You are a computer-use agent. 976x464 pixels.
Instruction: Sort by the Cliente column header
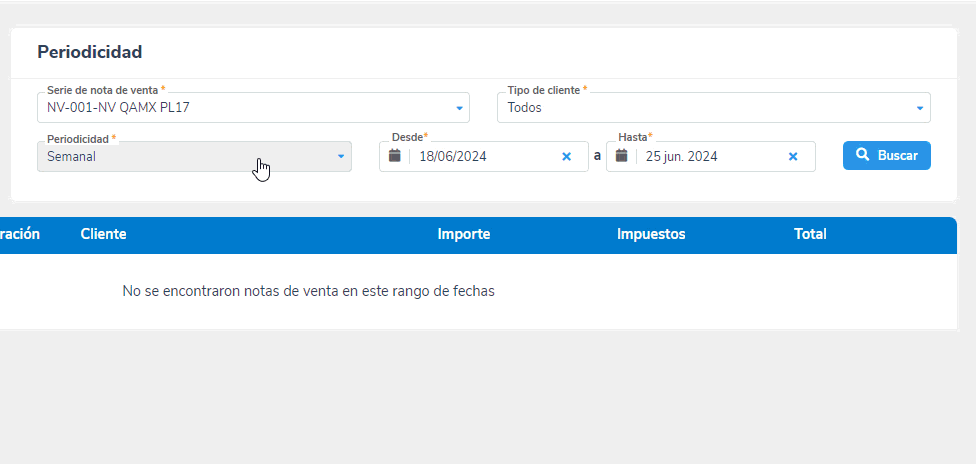coord(103,234)
